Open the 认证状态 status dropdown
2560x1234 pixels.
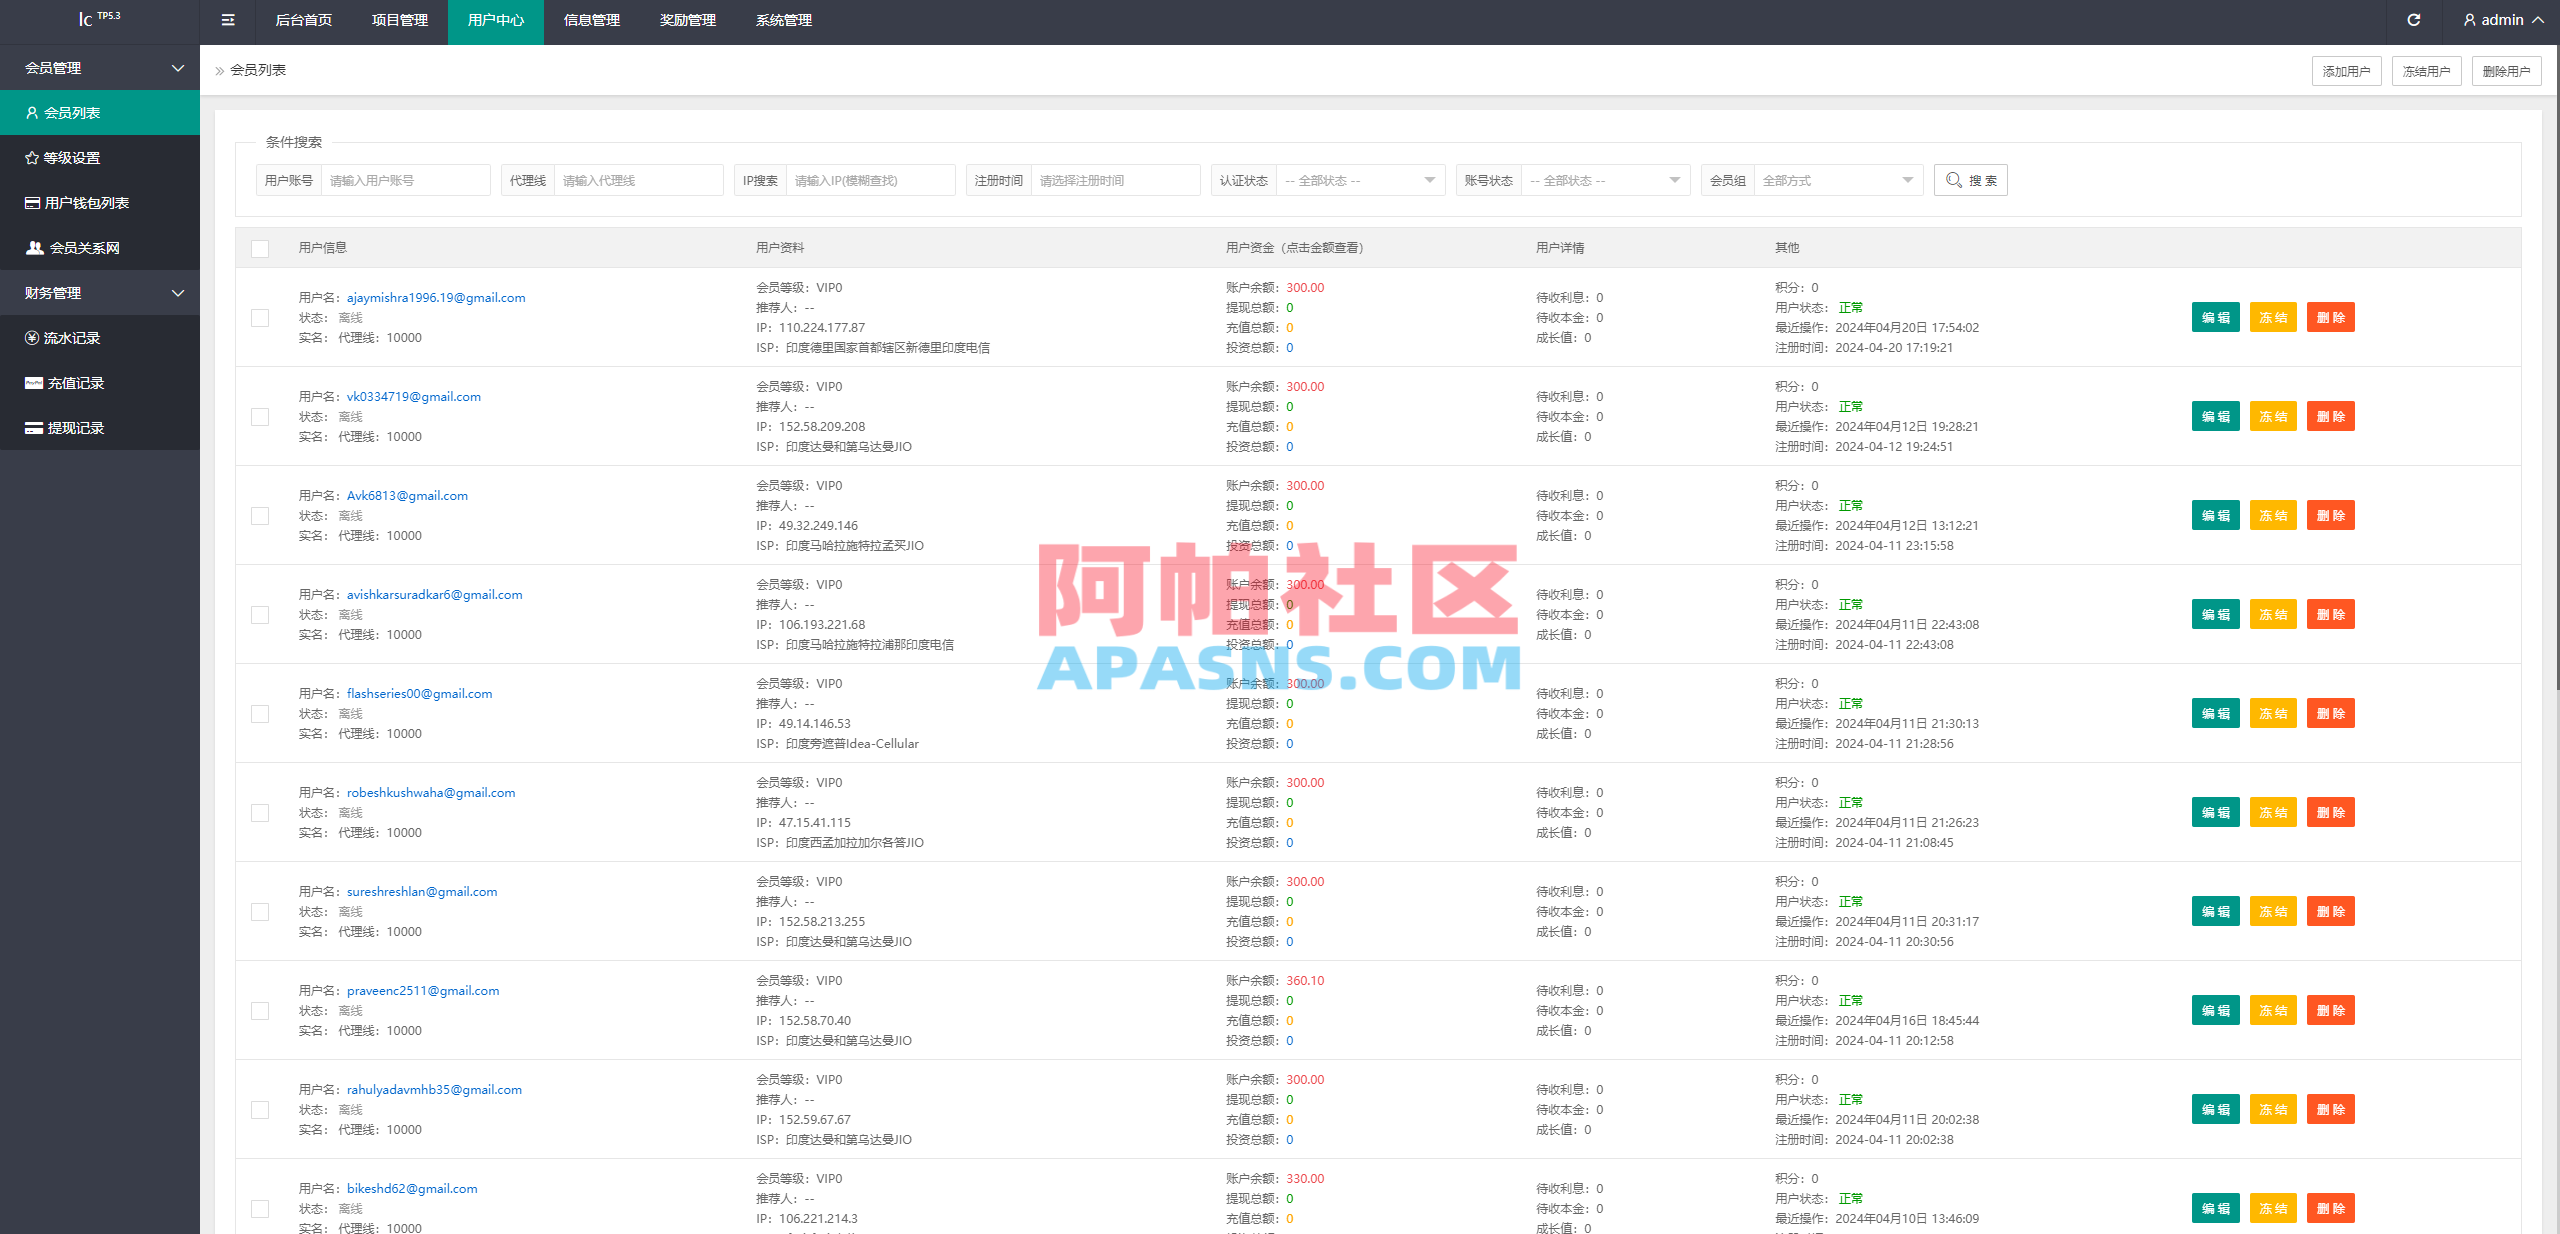1360,180
